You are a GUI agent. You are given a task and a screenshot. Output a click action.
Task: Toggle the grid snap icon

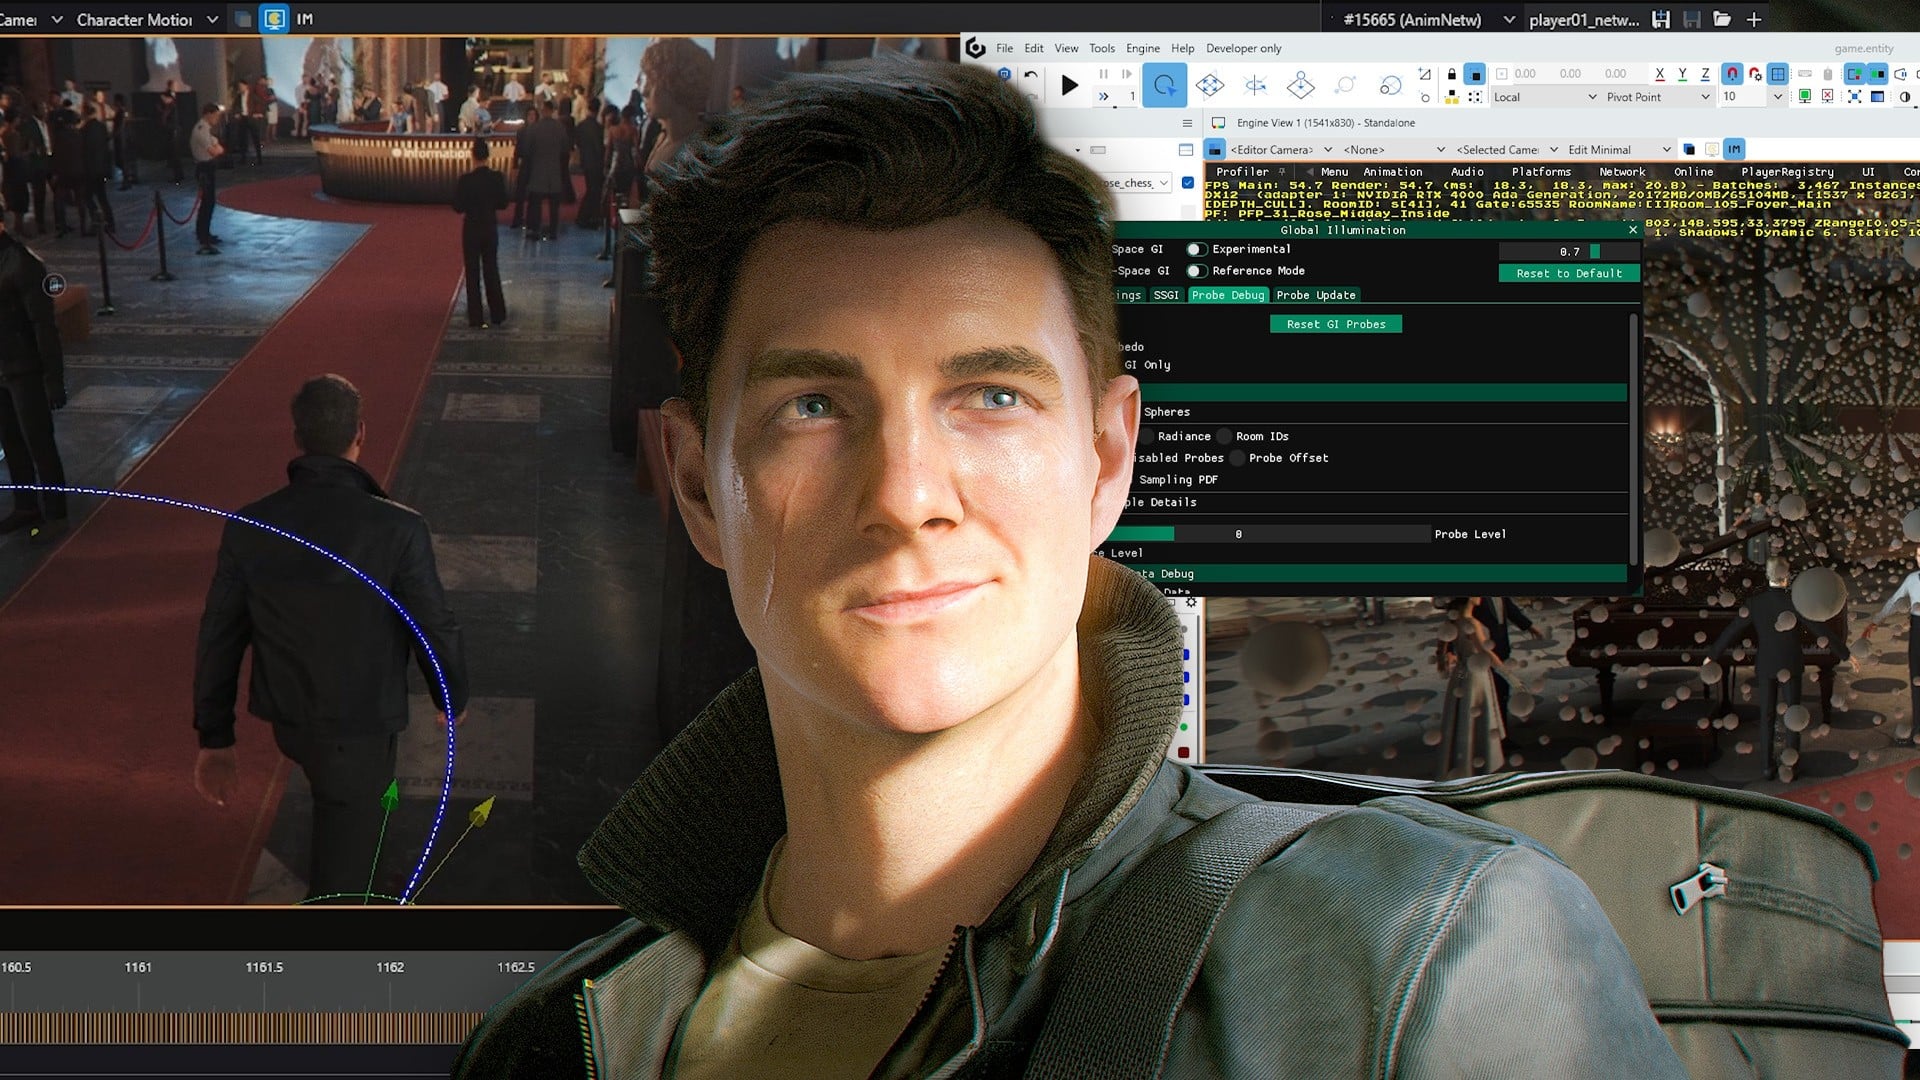point(1778,74)
